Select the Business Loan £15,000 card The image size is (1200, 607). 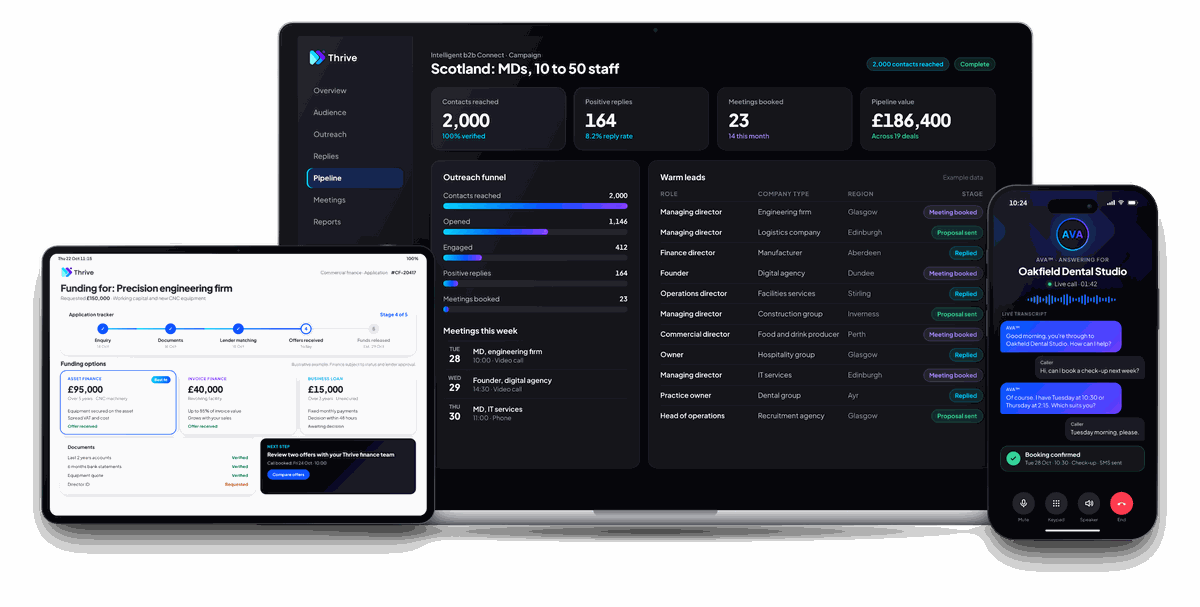[357, 403]
